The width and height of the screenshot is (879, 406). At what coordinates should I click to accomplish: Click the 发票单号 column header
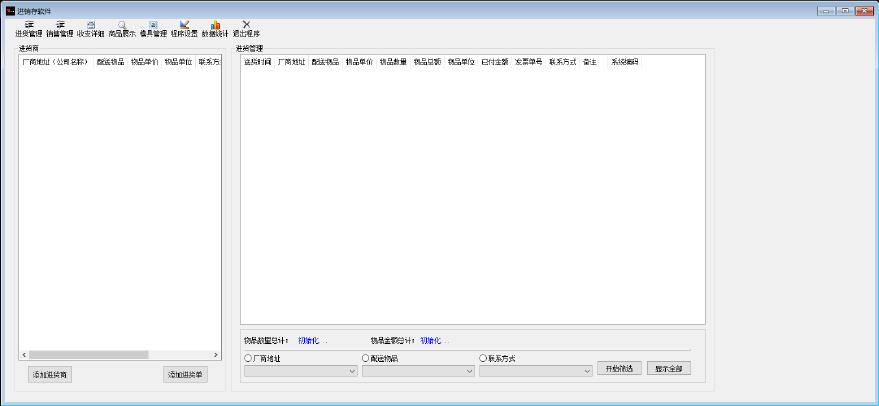pos(529,62)
